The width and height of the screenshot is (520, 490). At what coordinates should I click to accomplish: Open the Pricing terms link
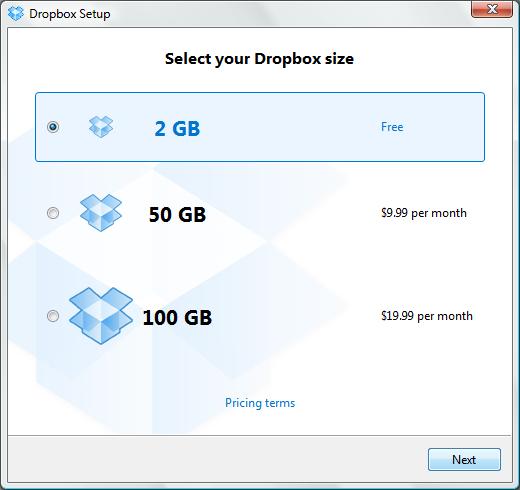tap(260, 403)
